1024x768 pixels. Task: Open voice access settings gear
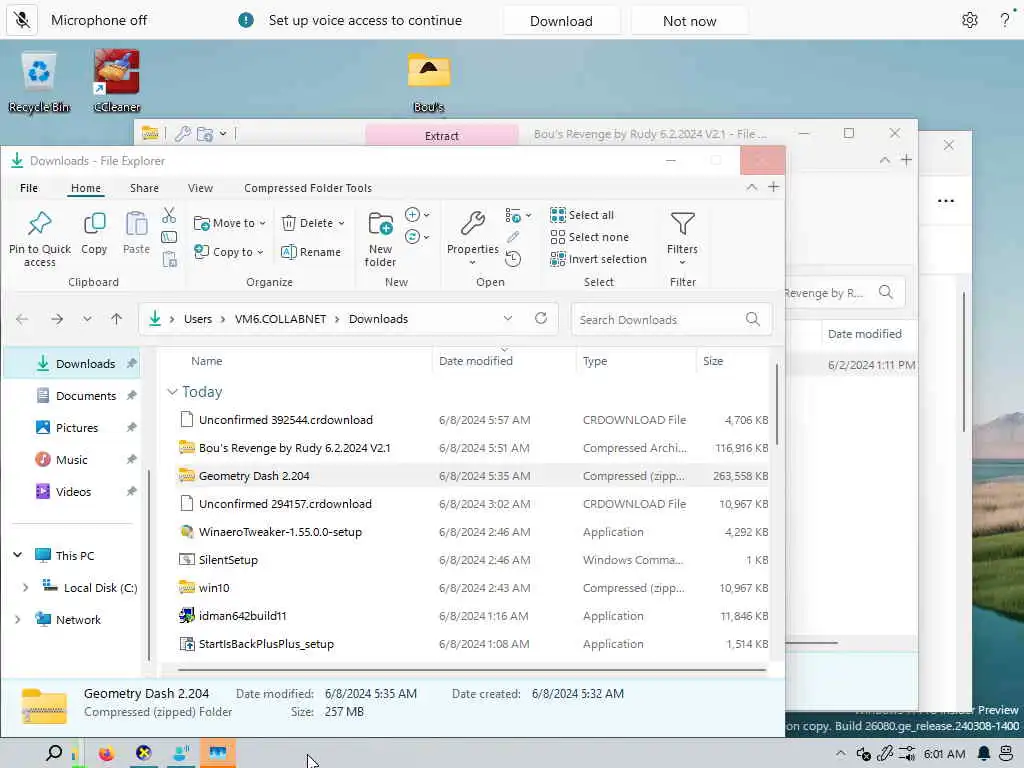(x=970, y=20)
